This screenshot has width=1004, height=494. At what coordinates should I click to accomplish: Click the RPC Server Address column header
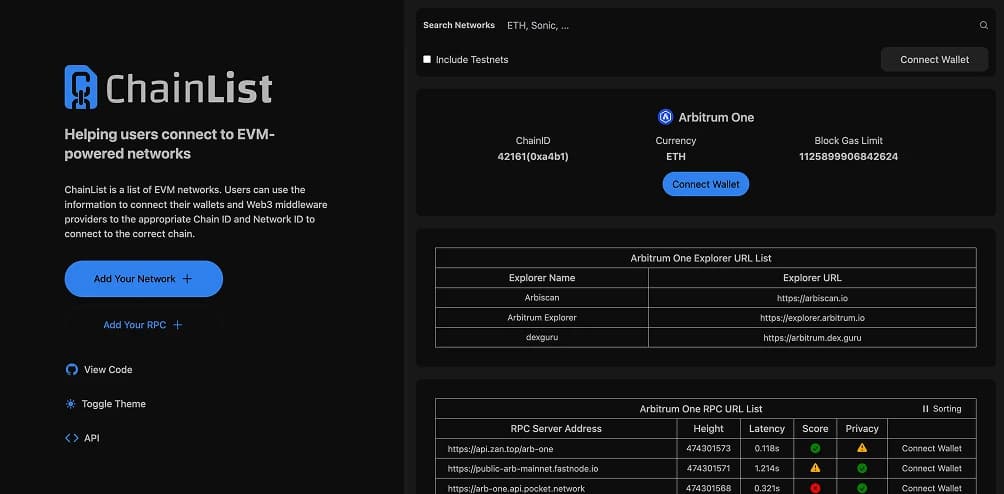[x=556, y=429]
